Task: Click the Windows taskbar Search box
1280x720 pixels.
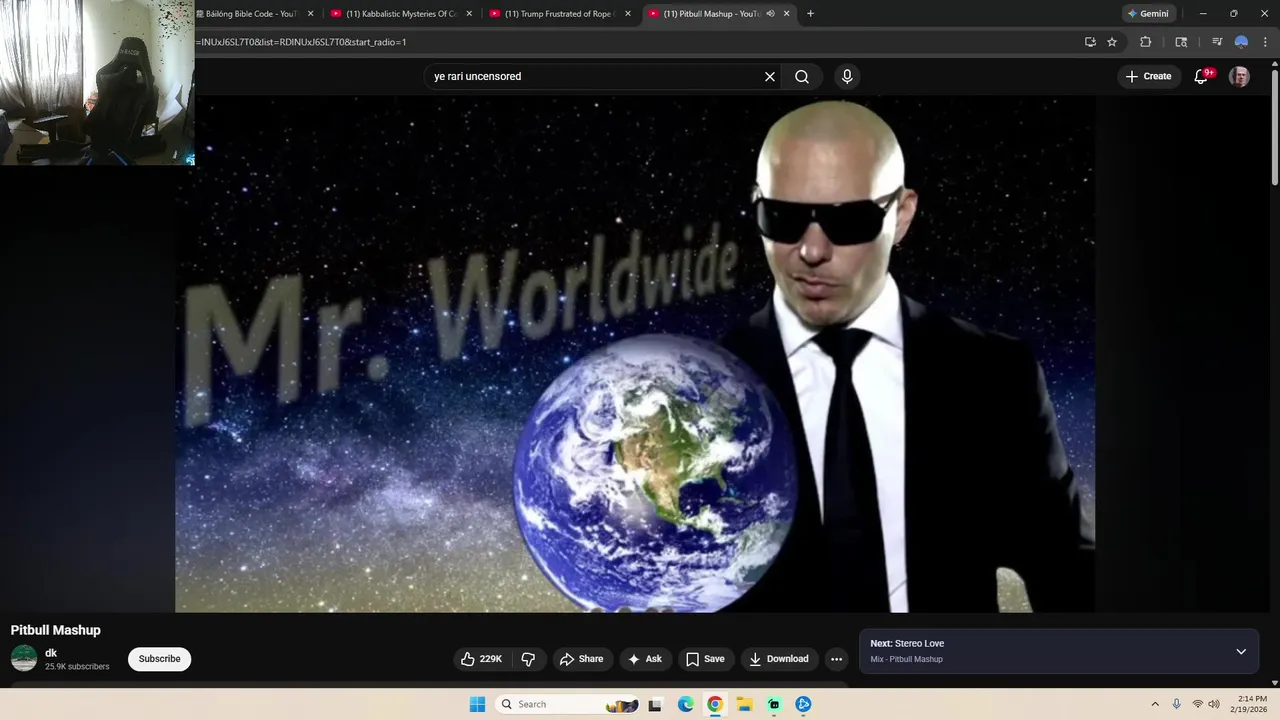Action: click(568, 704)
